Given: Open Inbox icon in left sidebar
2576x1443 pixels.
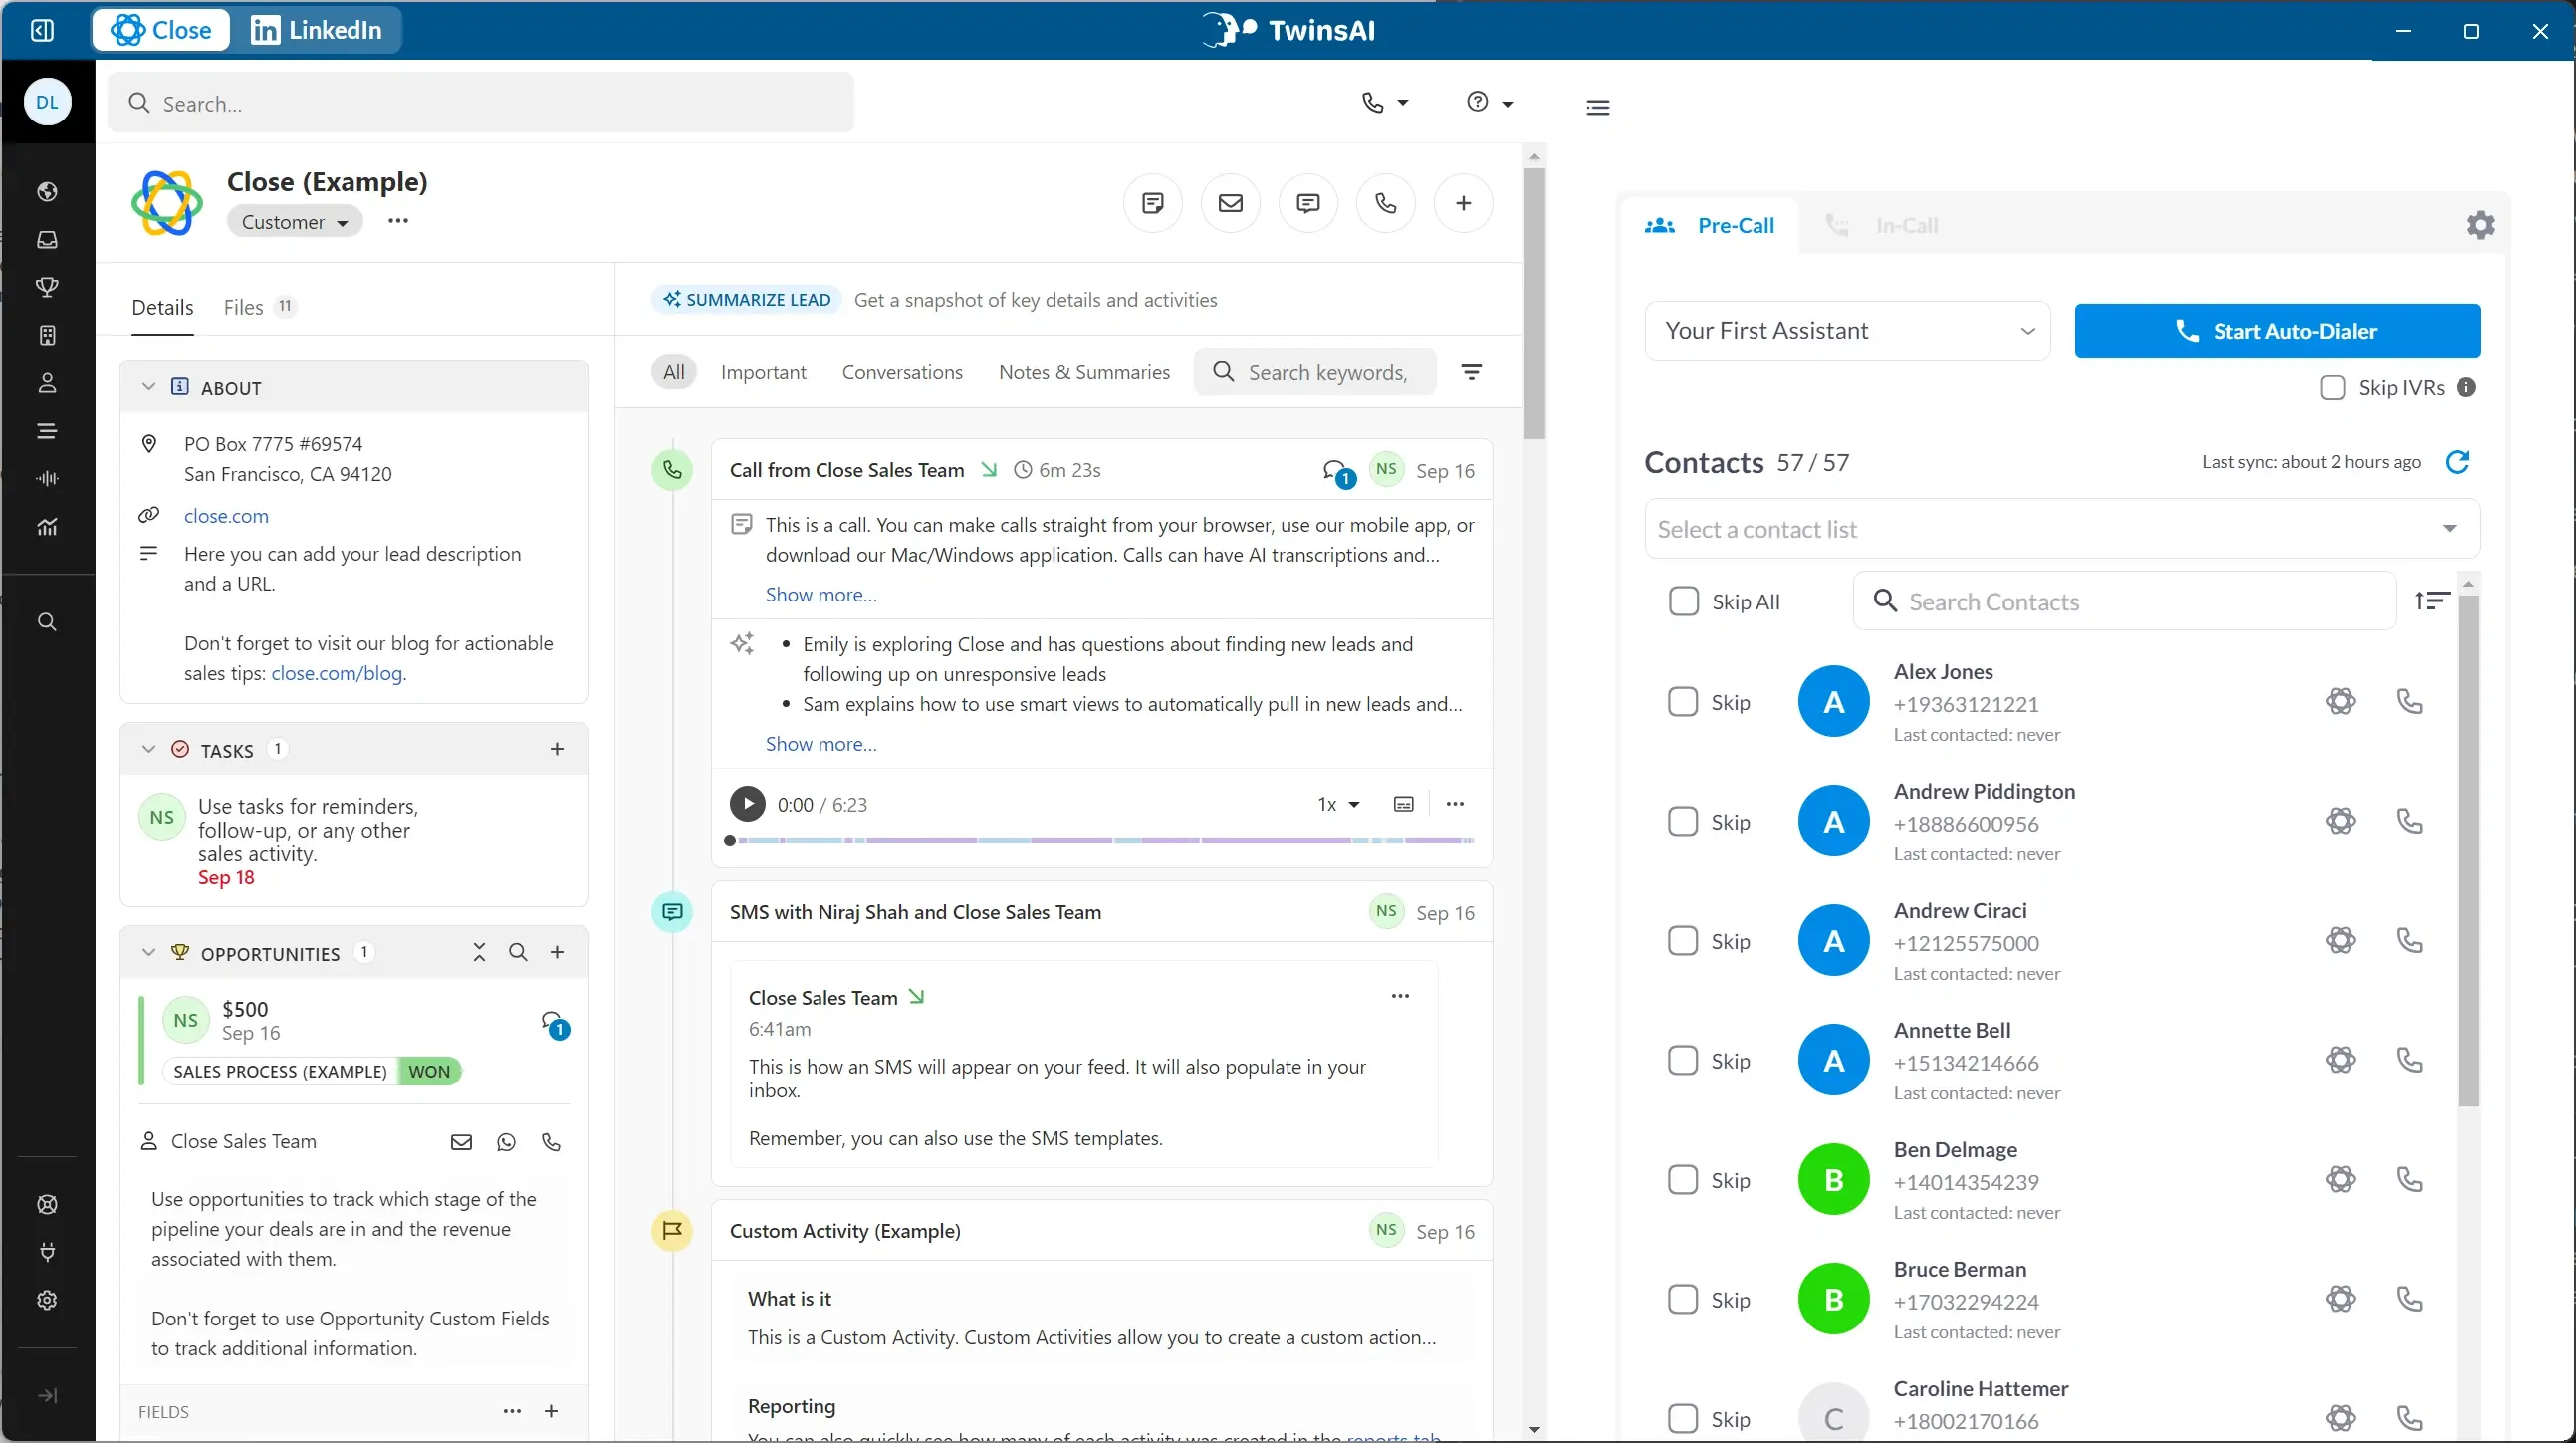Looking at the screenshot, I should 47,240.
